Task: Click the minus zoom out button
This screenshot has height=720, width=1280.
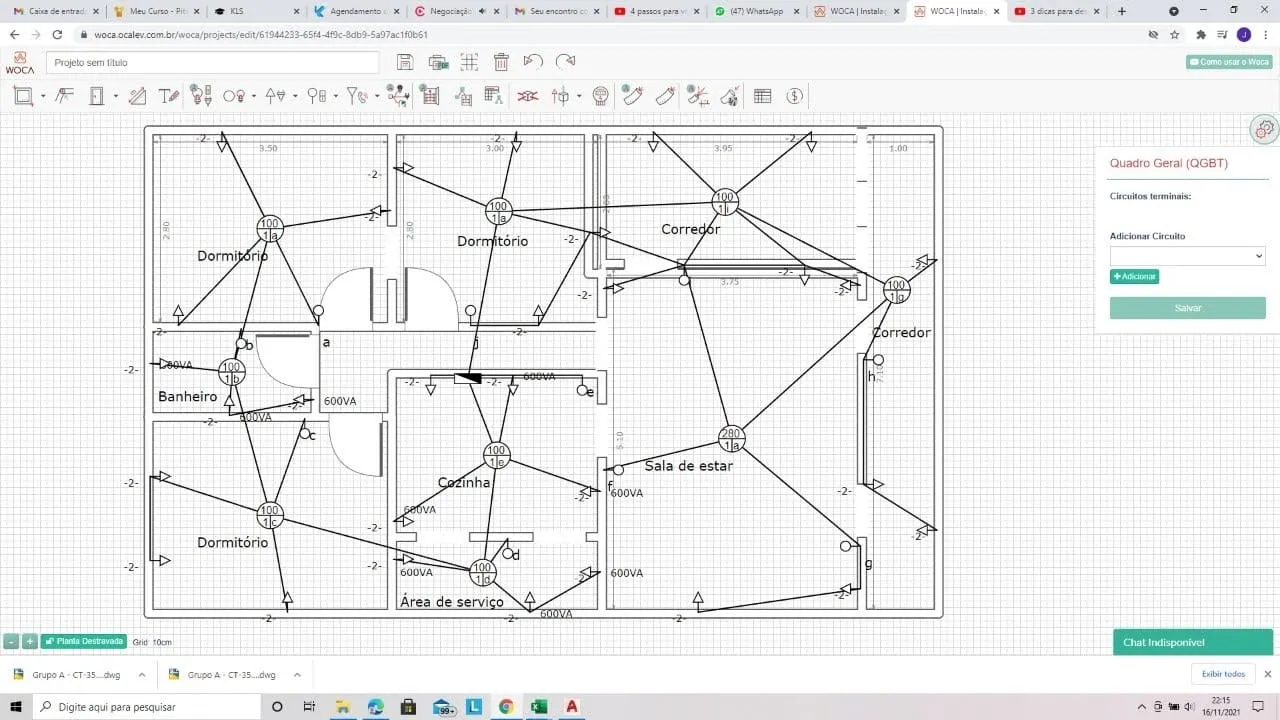Action: pos(11,641)
